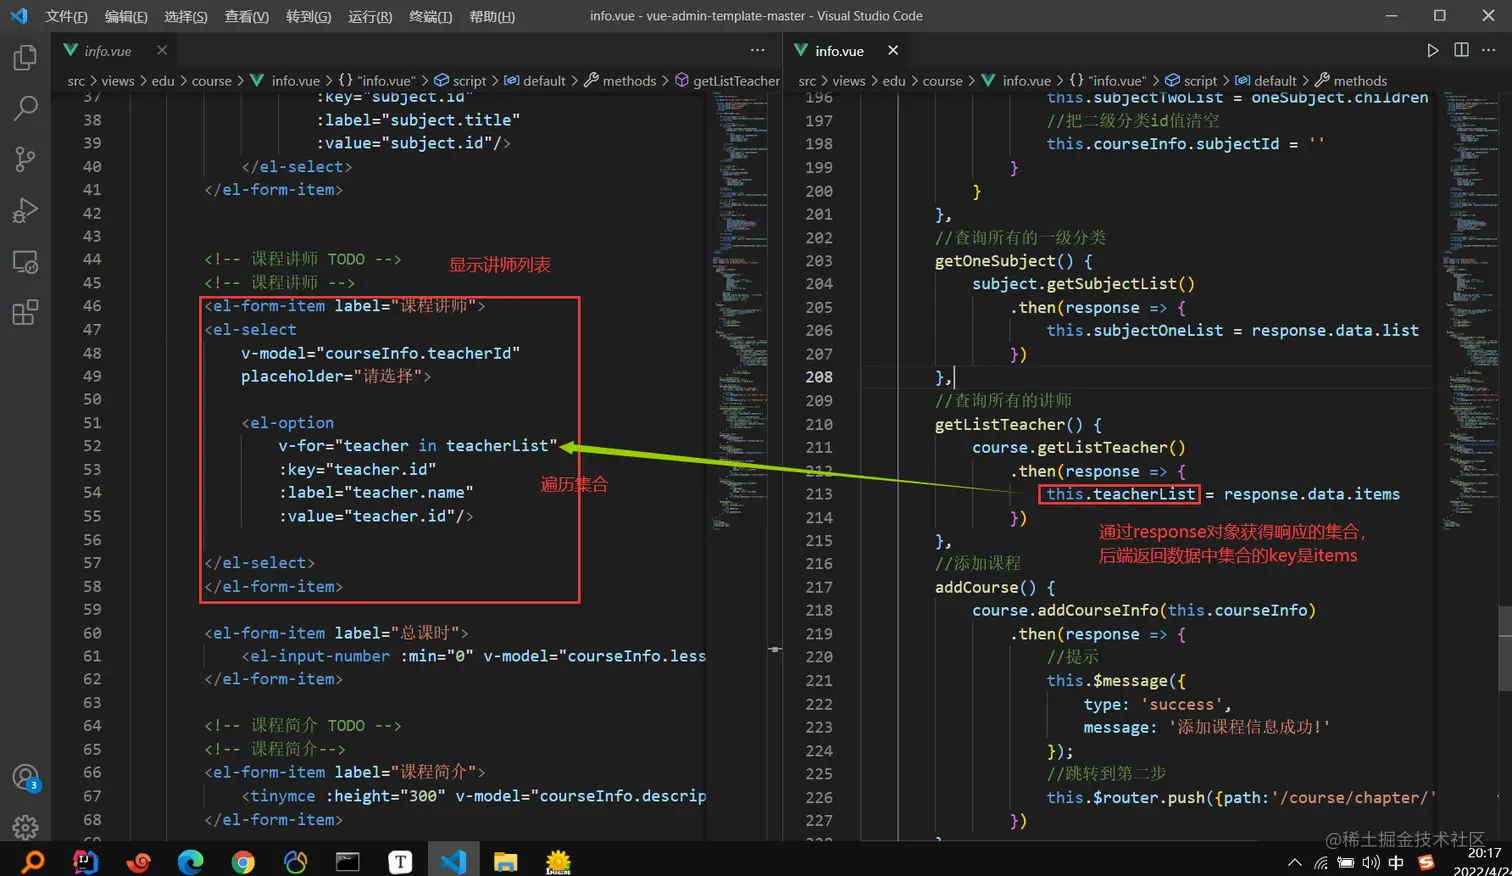
Task: Click the right editor vertical scrollbar
Action: tap(1505, 648)
